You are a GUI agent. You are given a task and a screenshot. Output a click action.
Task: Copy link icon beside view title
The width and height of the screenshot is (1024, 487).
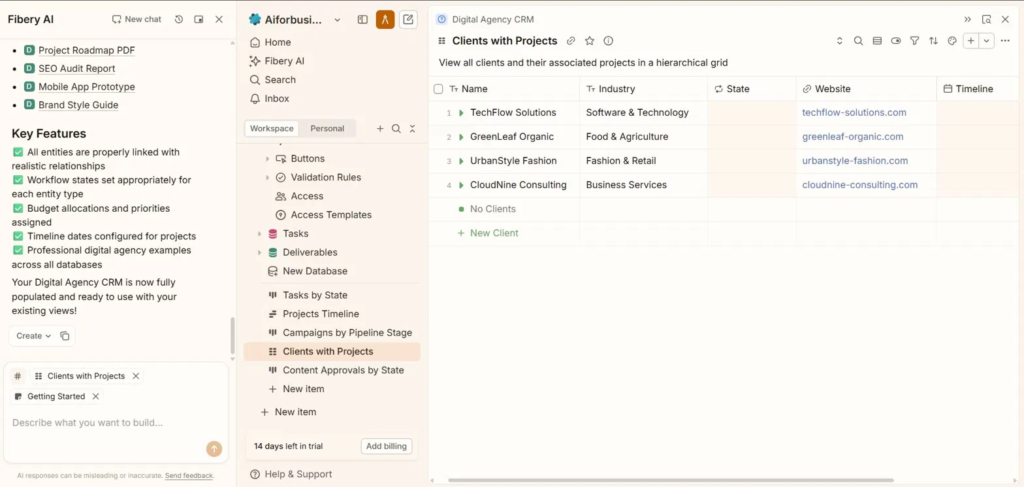571,41
